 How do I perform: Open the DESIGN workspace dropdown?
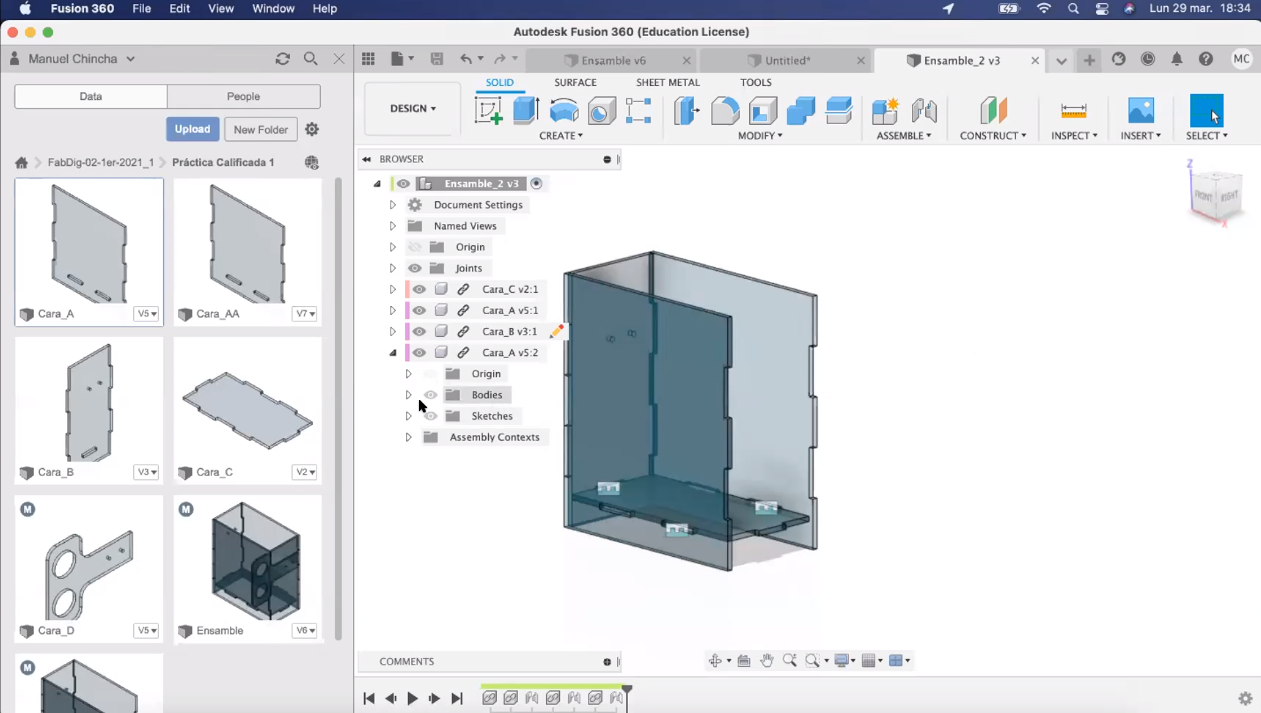coord(413,108)
